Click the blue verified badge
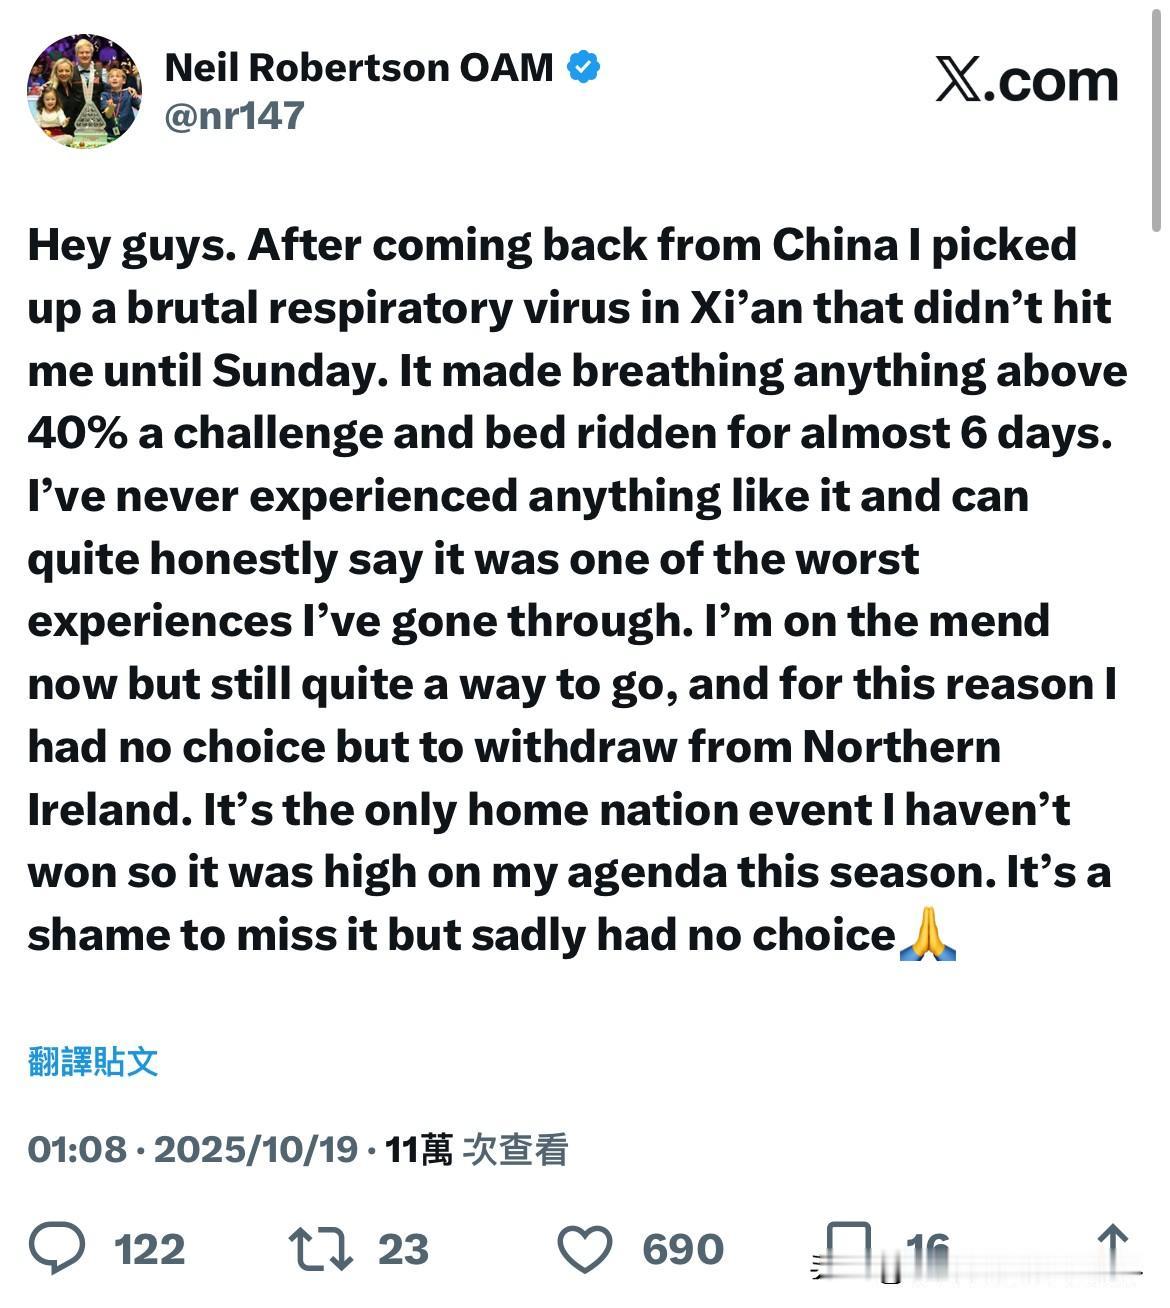Viewport: 1170px width, 1308px height. click(x=583, y=68)
